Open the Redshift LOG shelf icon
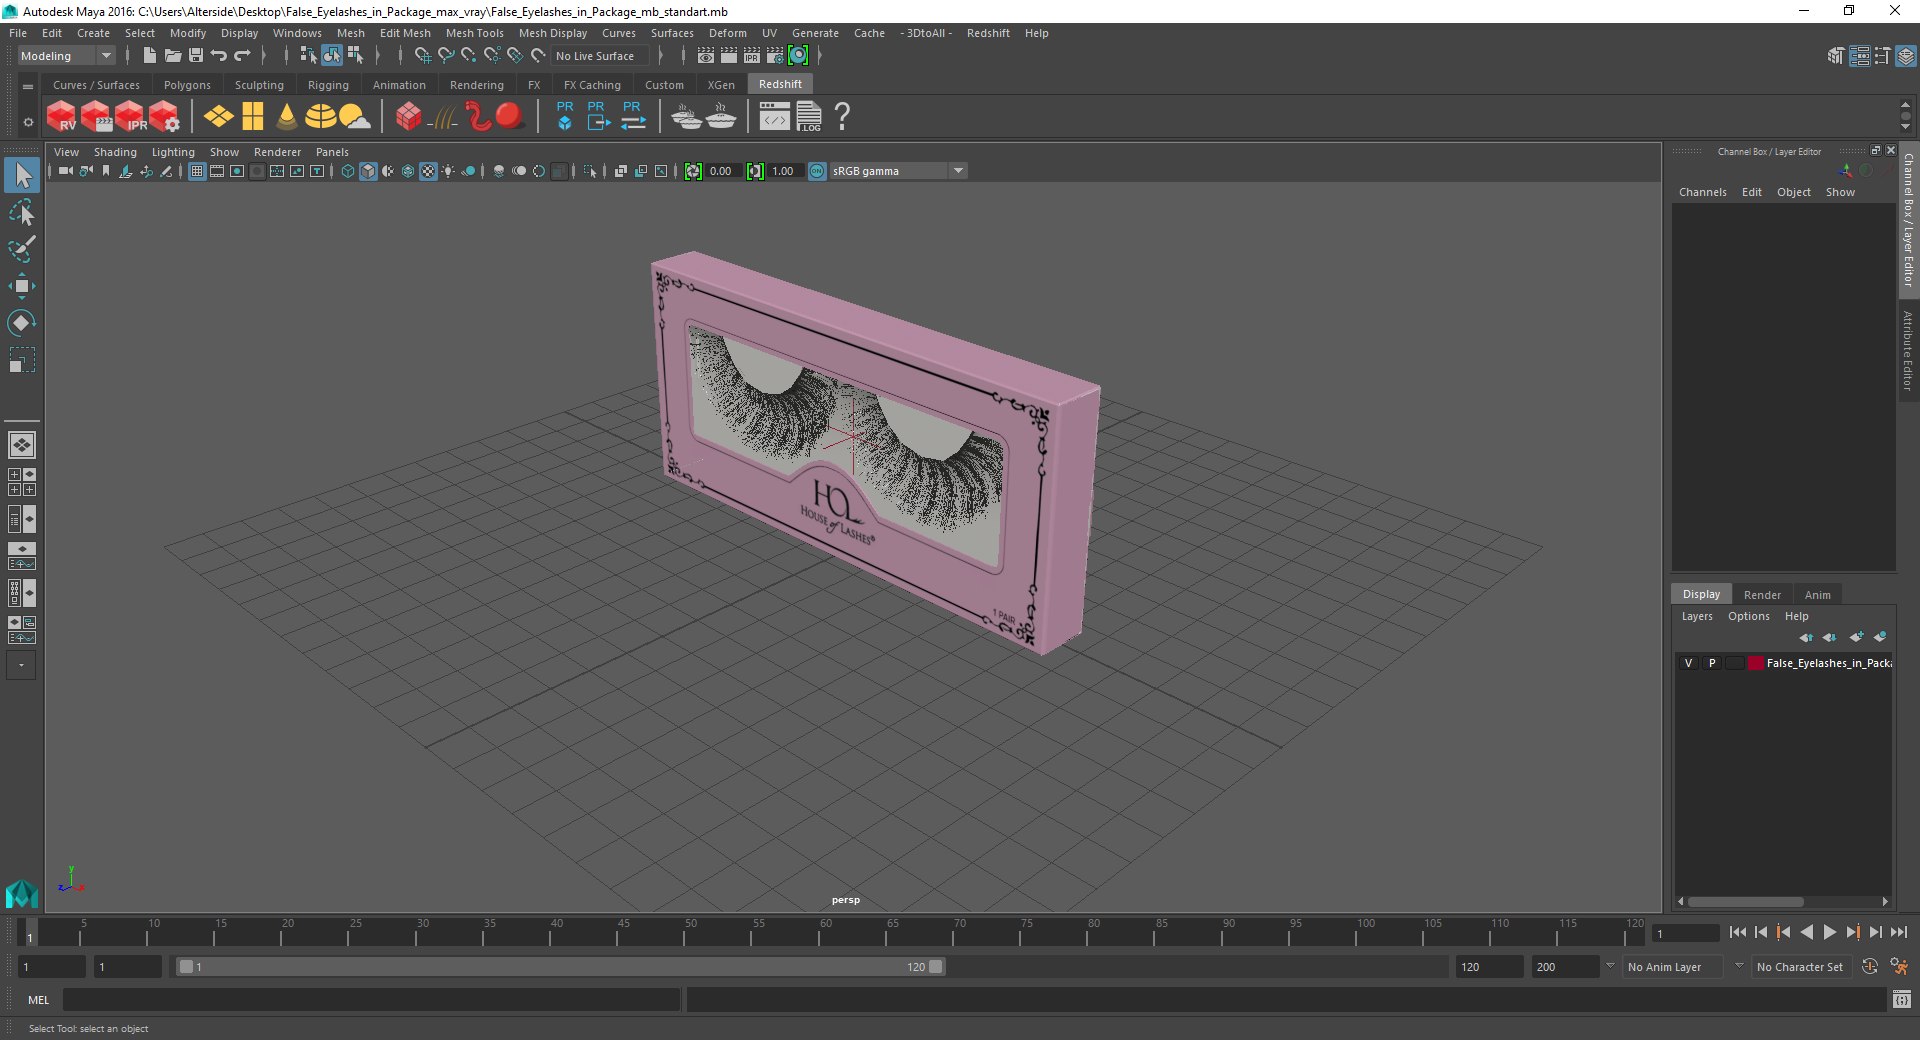Image resolution: width=1920 pixels, height=1040 pixels. (x=809, y=117)
